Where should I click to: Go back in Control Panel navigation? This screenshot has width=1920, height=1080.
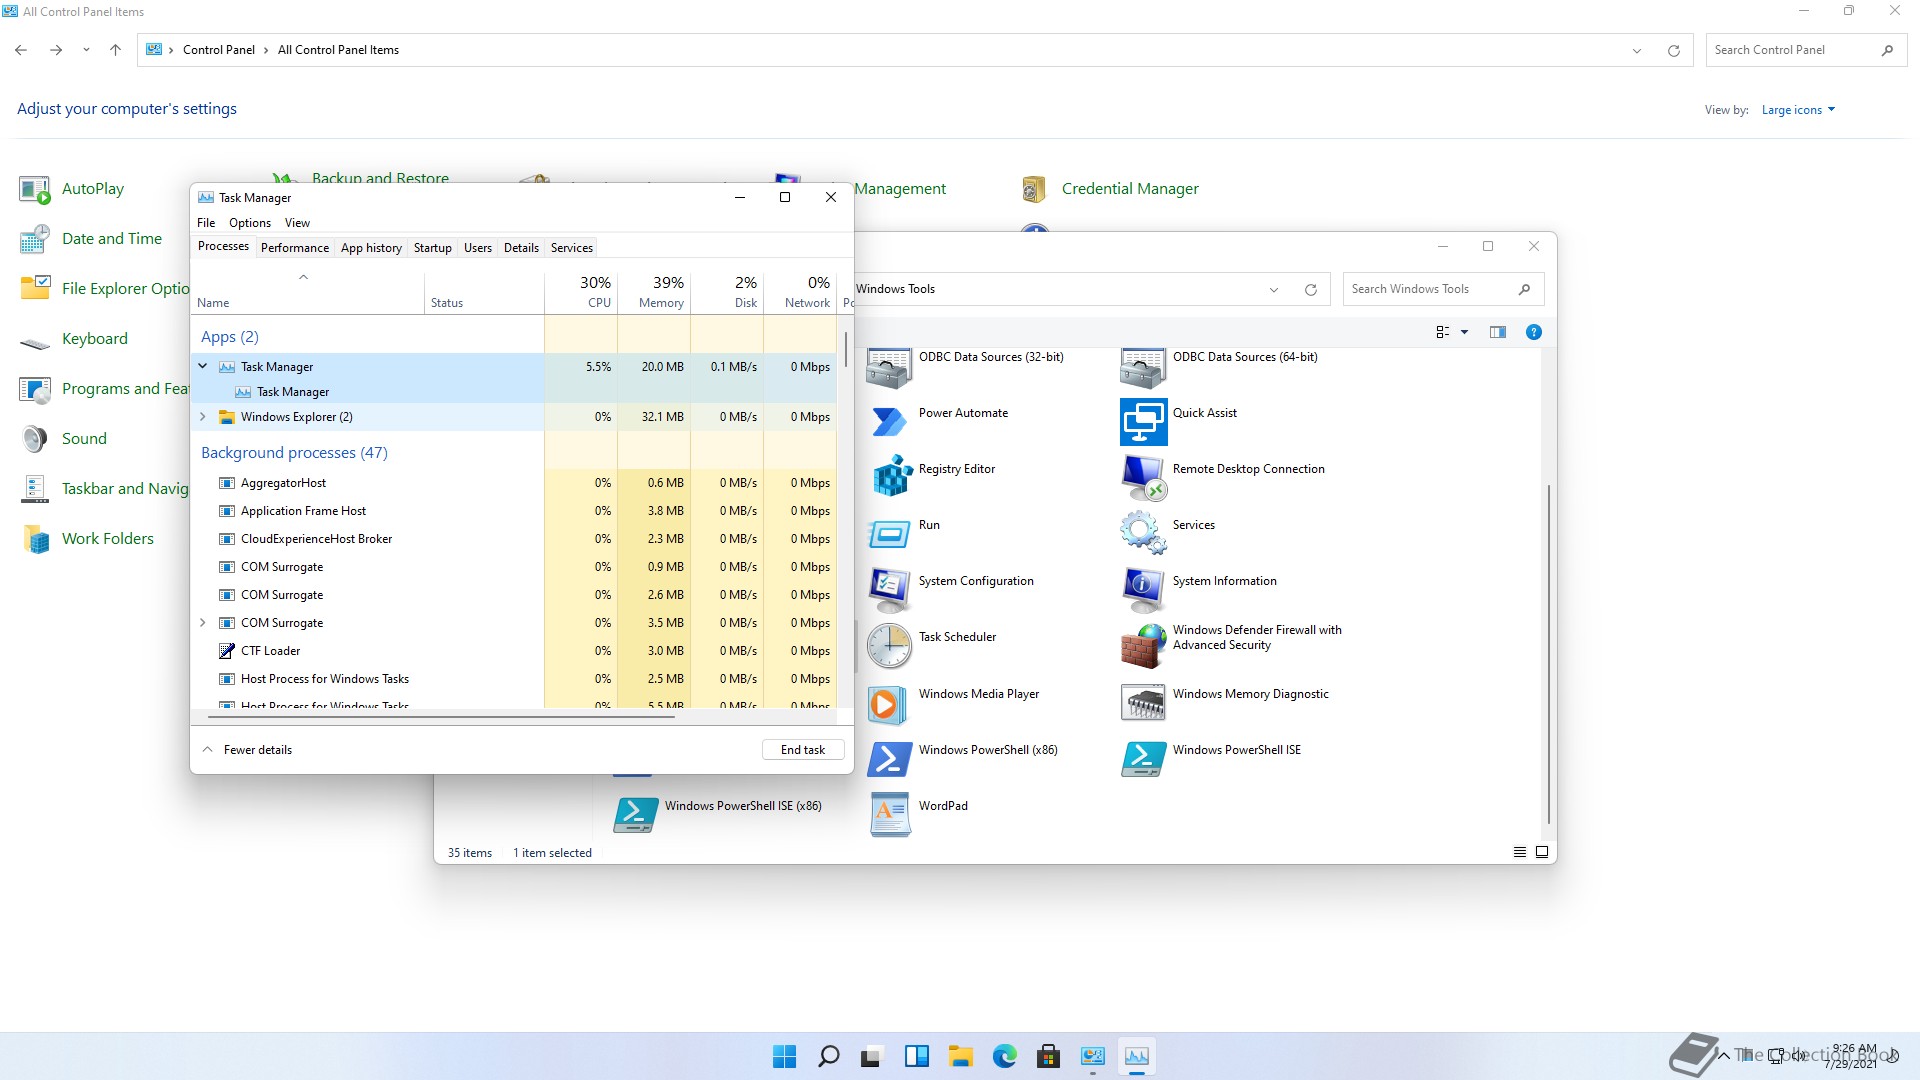[21, 50]
